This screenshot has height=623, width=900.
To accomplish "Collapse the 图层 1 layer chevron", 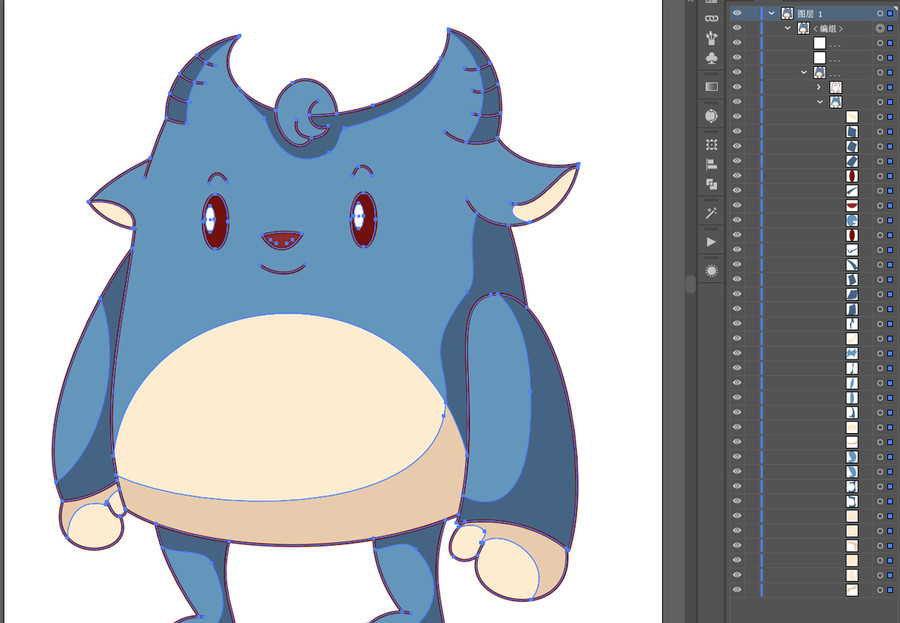I will coord(771,13).
